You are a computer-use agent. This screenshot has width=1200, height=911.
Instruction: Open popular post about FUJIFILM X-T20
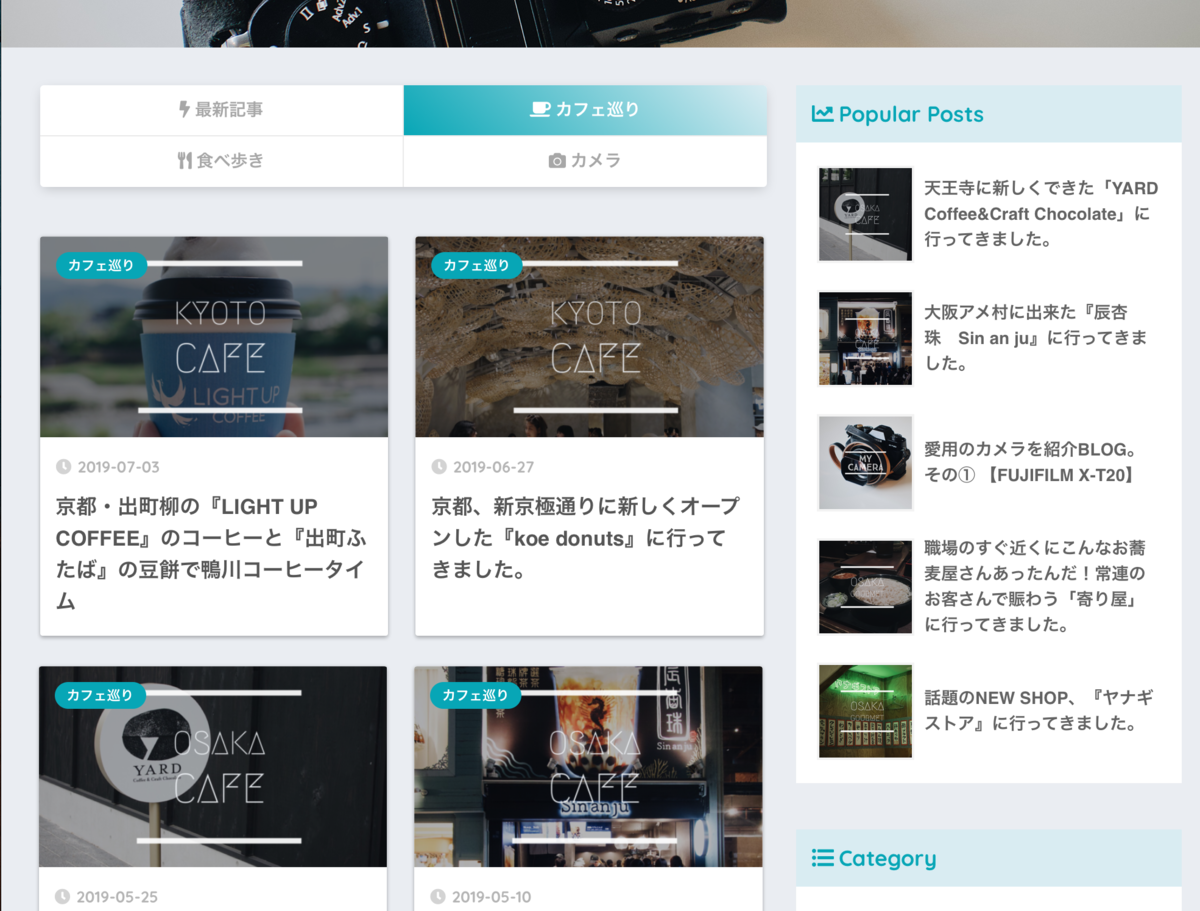[1031, 462]
